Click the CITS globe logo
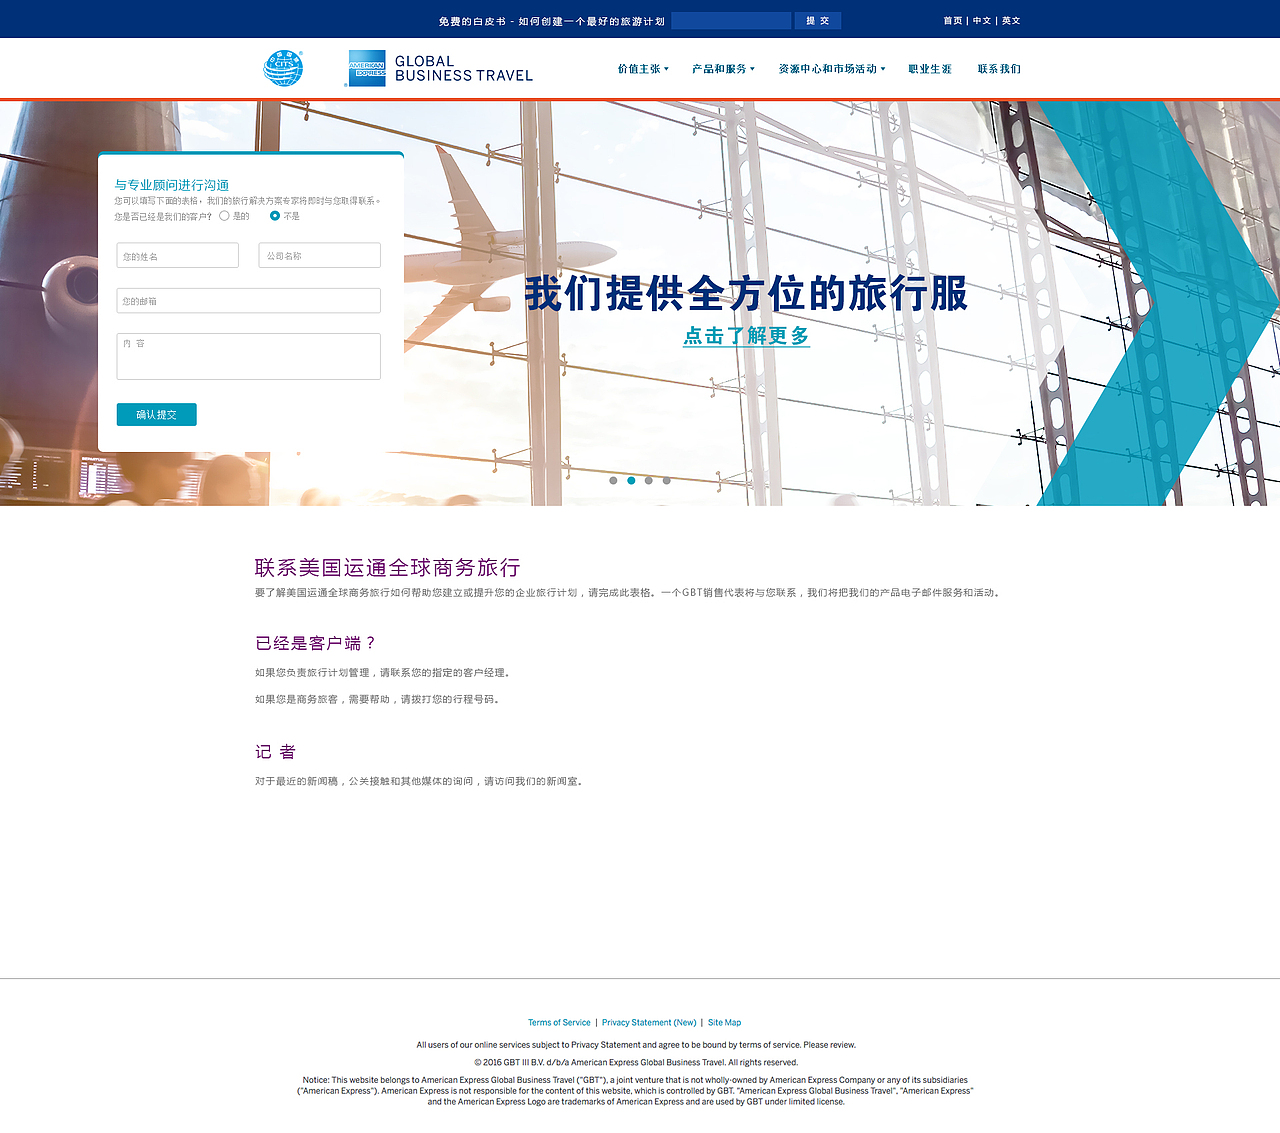The height and width of the screenshot is (1133, 1280). [x=283, y=68]
